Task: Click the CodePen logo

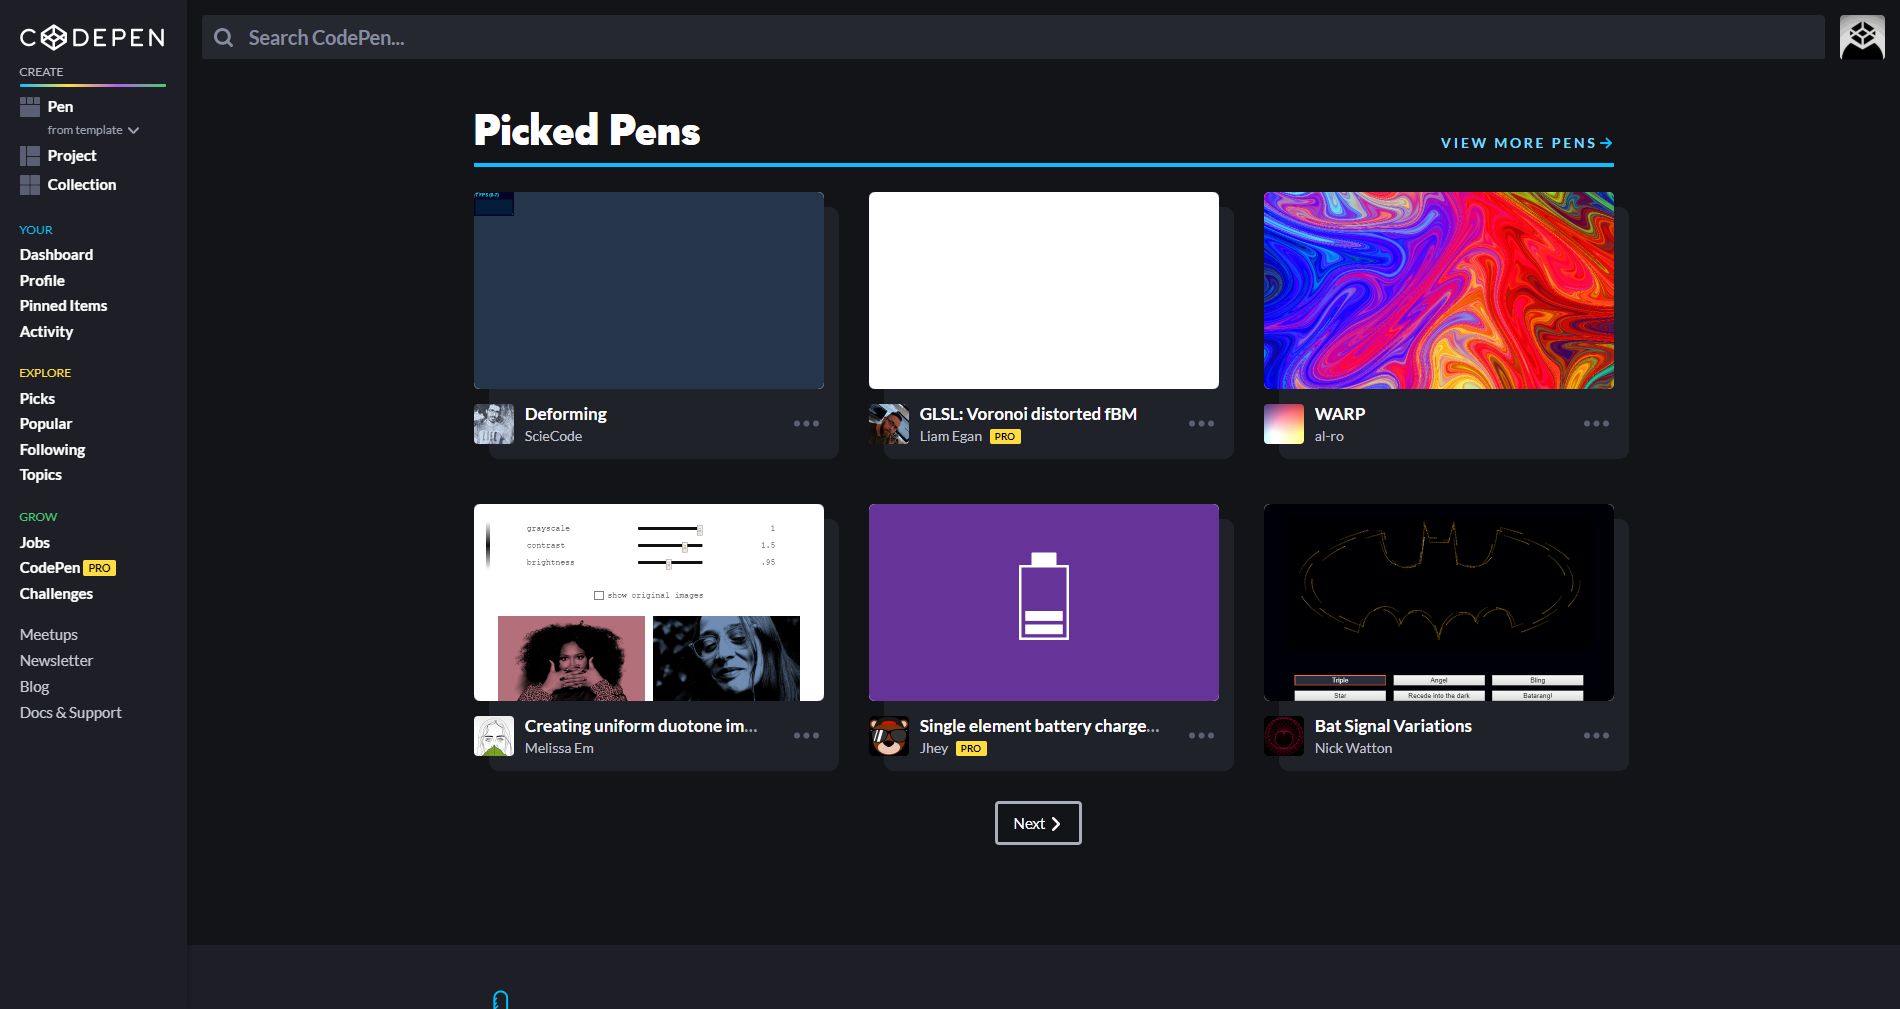Action: 92,38
